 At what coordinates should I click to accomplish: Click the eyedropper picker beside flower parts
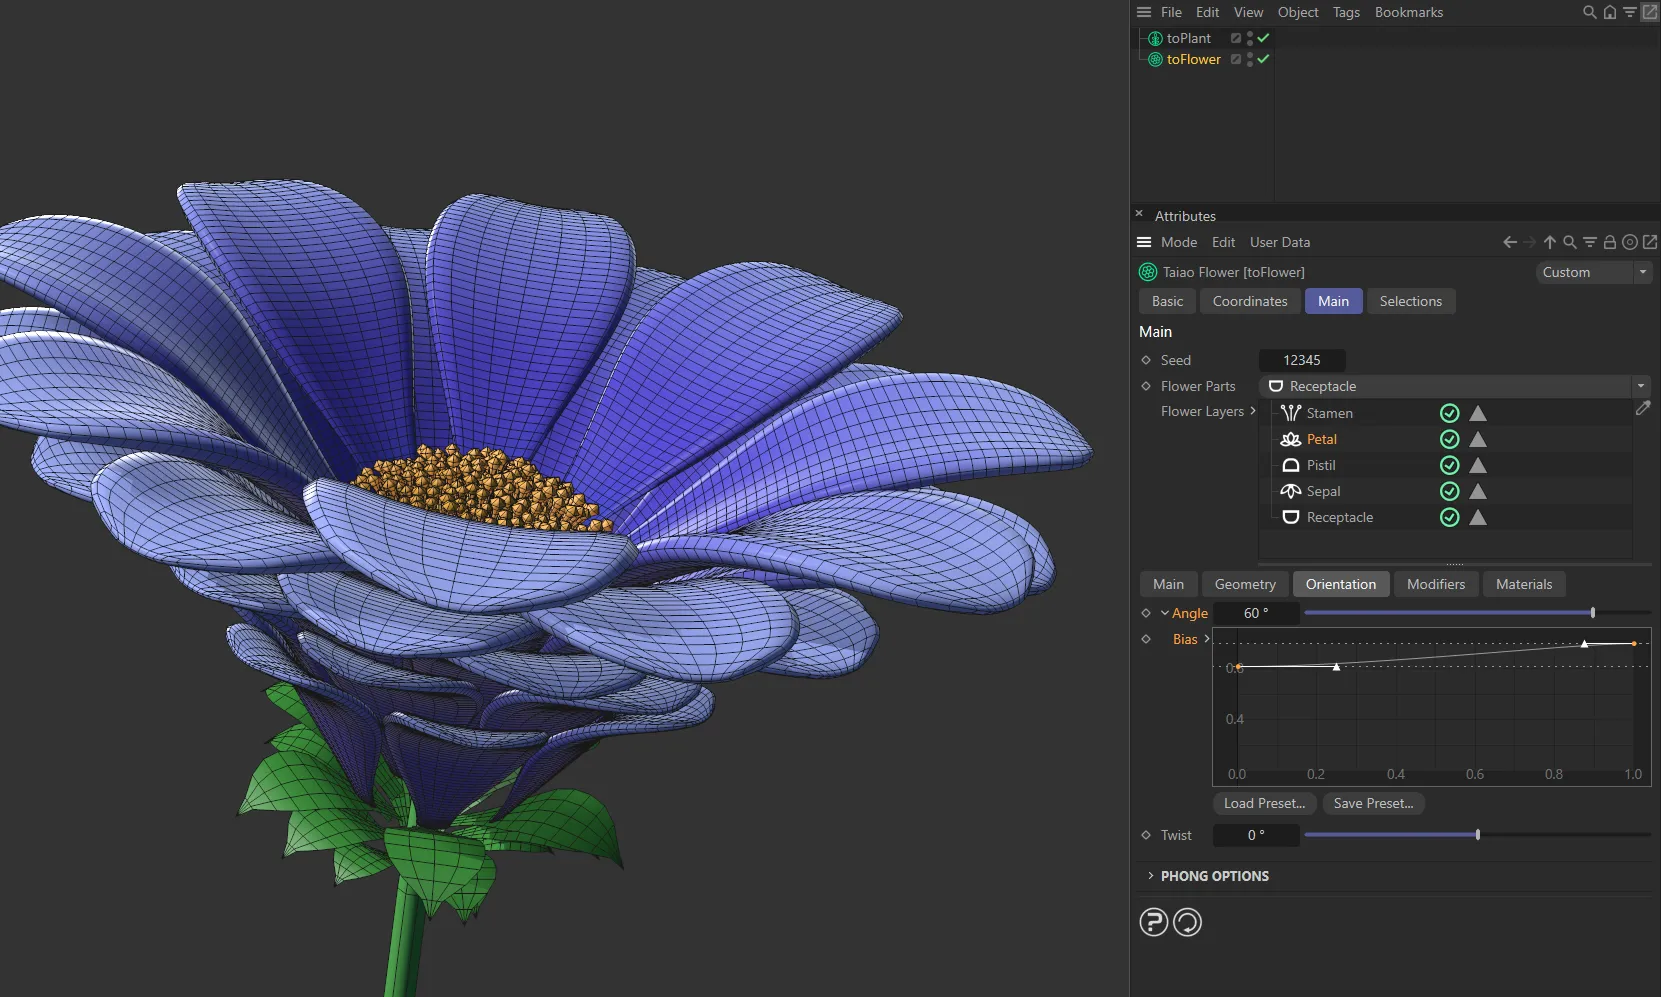click(x=1643, y=409)
